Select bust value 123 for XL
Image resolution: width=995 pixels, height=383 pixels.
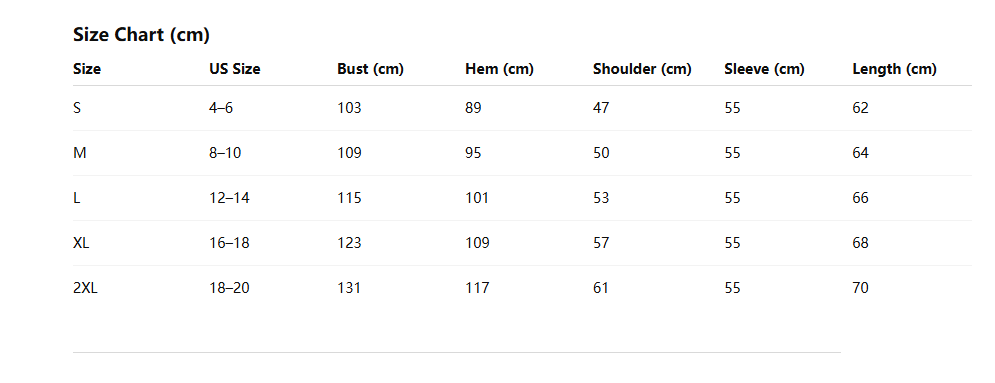click(x=349, y=243)
